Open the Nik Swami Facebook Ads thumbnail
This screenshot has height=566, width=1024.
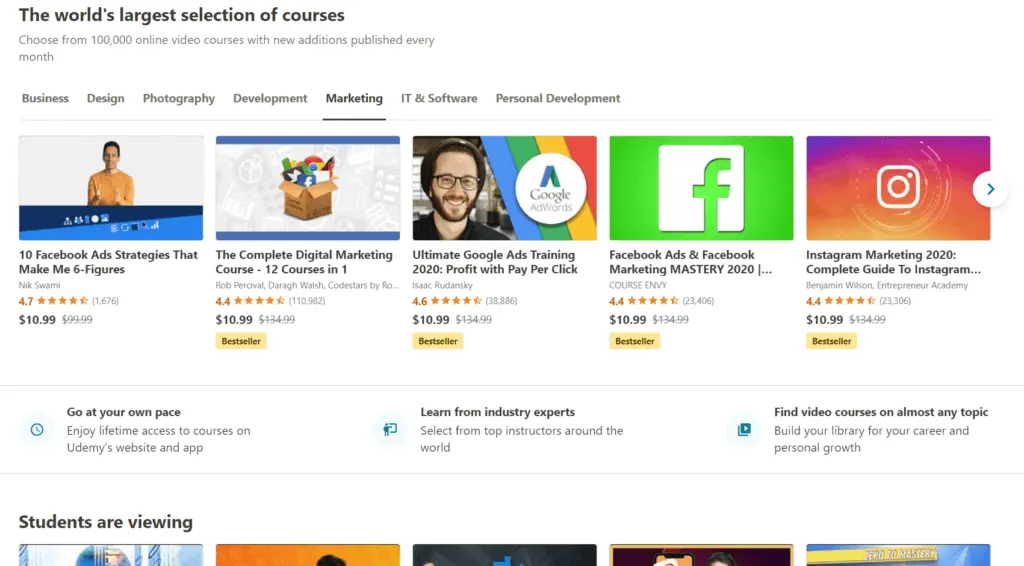point(111,188)
